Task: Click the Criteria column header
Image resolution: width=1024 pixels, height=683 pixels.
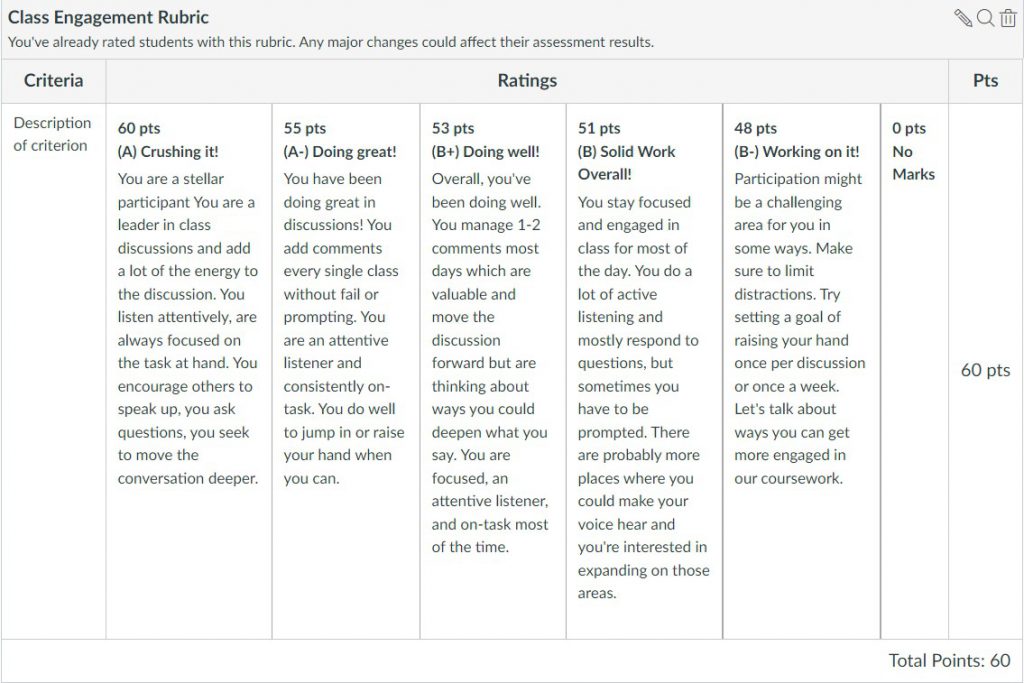Action: tap(54, 80)
